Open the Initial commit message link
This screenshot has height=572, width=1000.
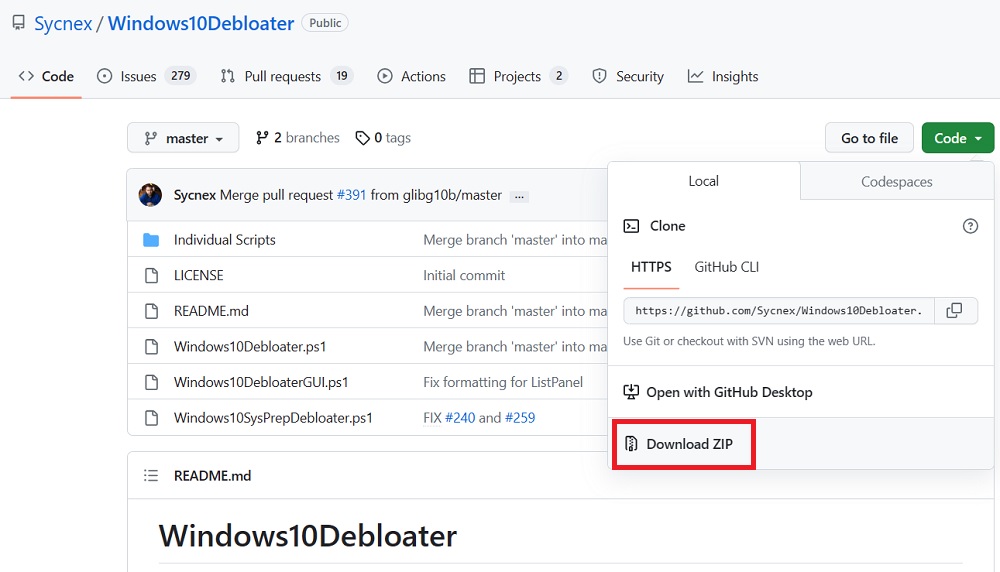point(464,275)
